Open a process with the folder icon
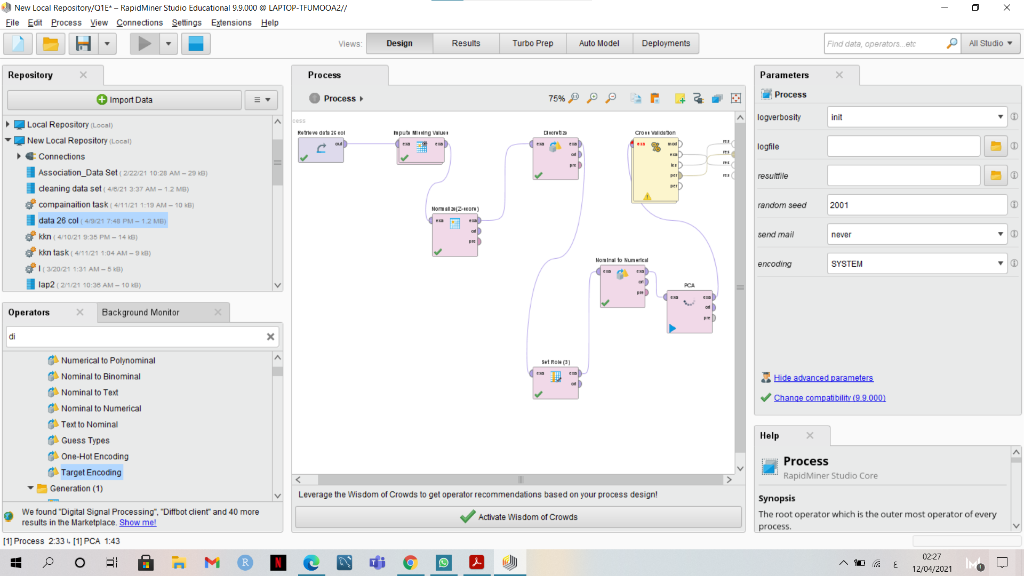Viewport: 1024px width, 576px height. point(50,43)
